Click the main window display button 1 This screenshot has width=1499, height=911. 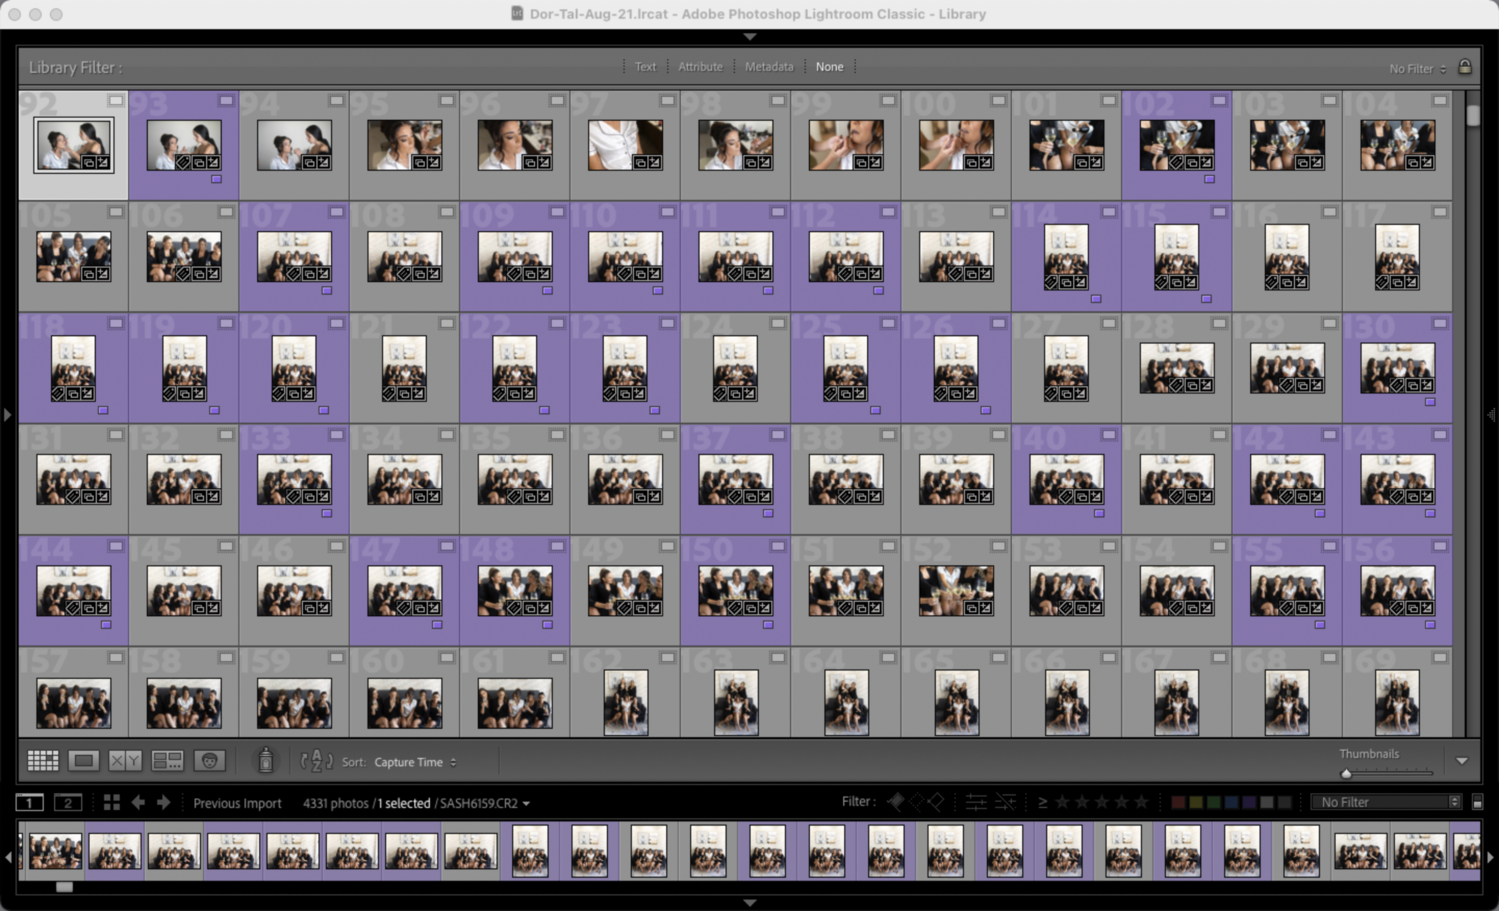click(30, 802)
